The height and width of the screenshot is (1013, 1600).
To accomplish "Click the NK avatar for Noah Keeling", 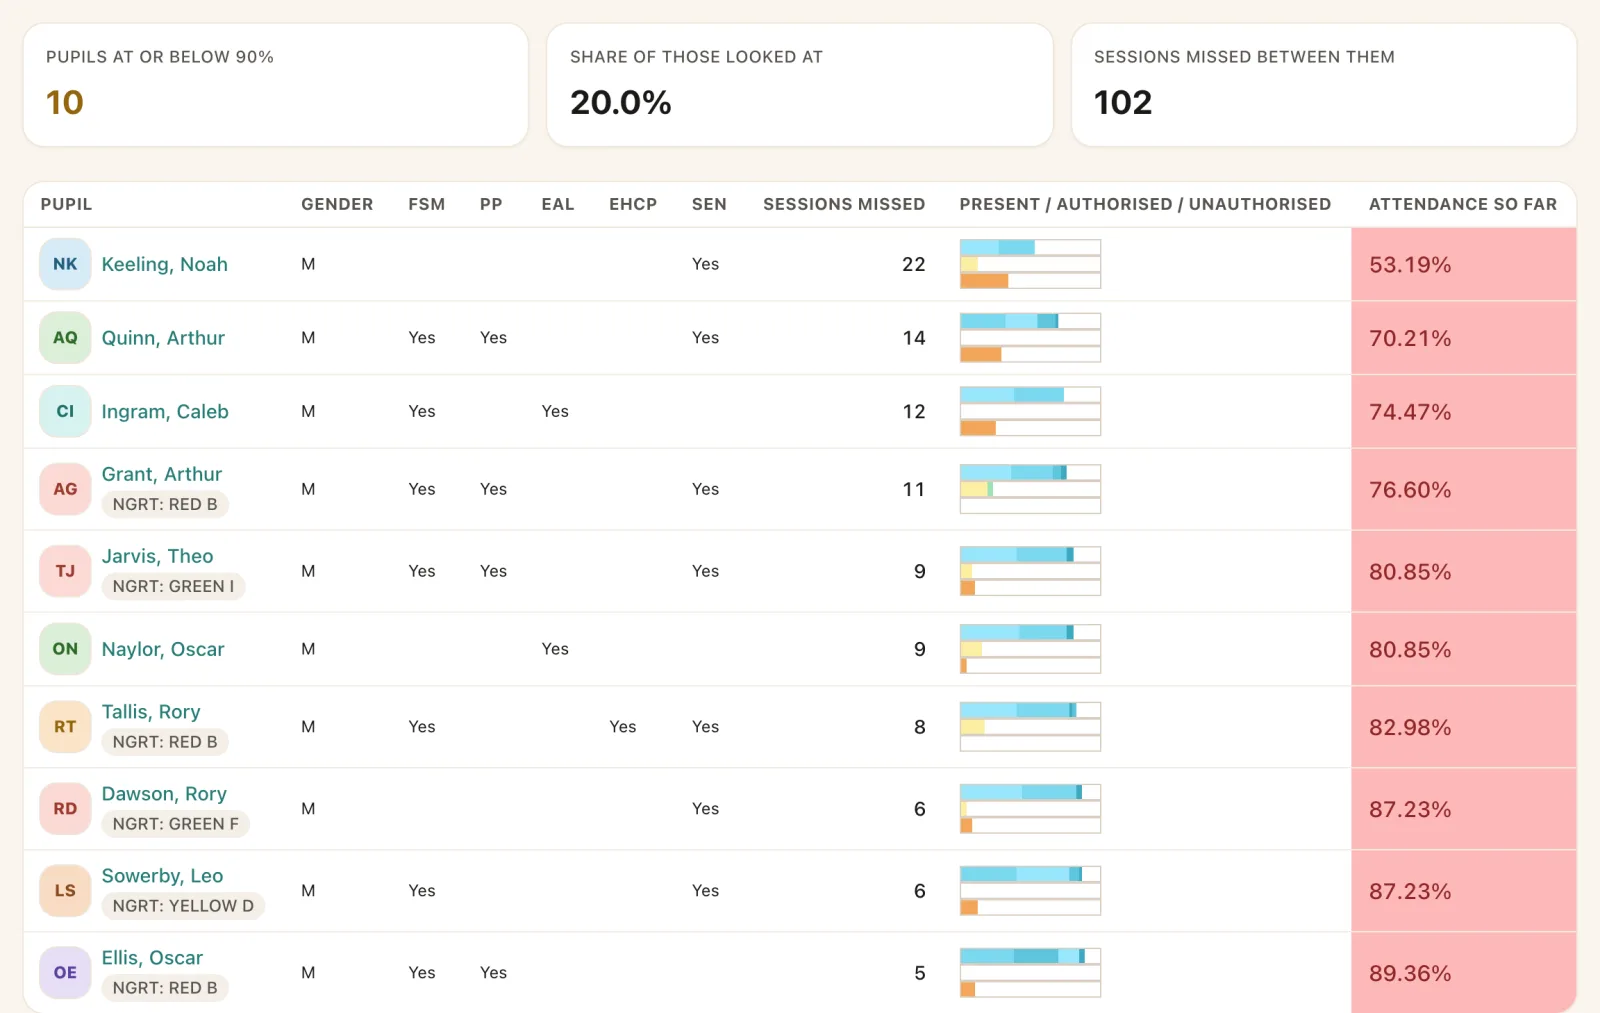I will tap(65, 264).
